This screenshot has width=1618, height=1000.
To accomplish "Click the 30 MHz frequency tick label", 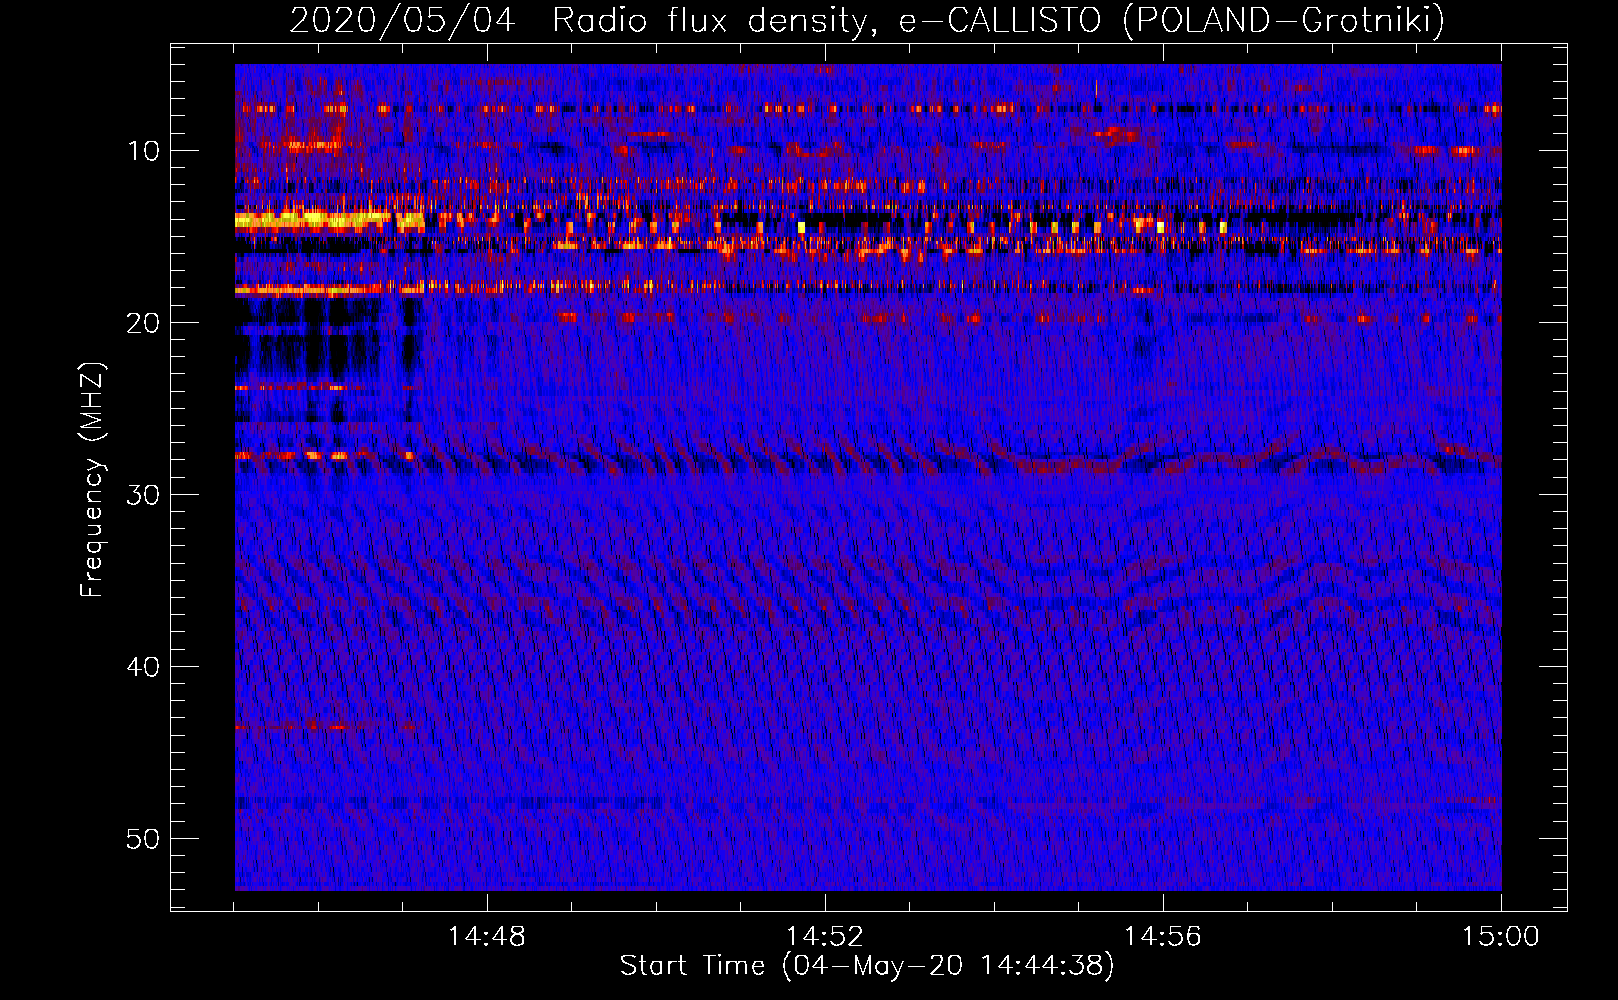I will click(144, 495).
